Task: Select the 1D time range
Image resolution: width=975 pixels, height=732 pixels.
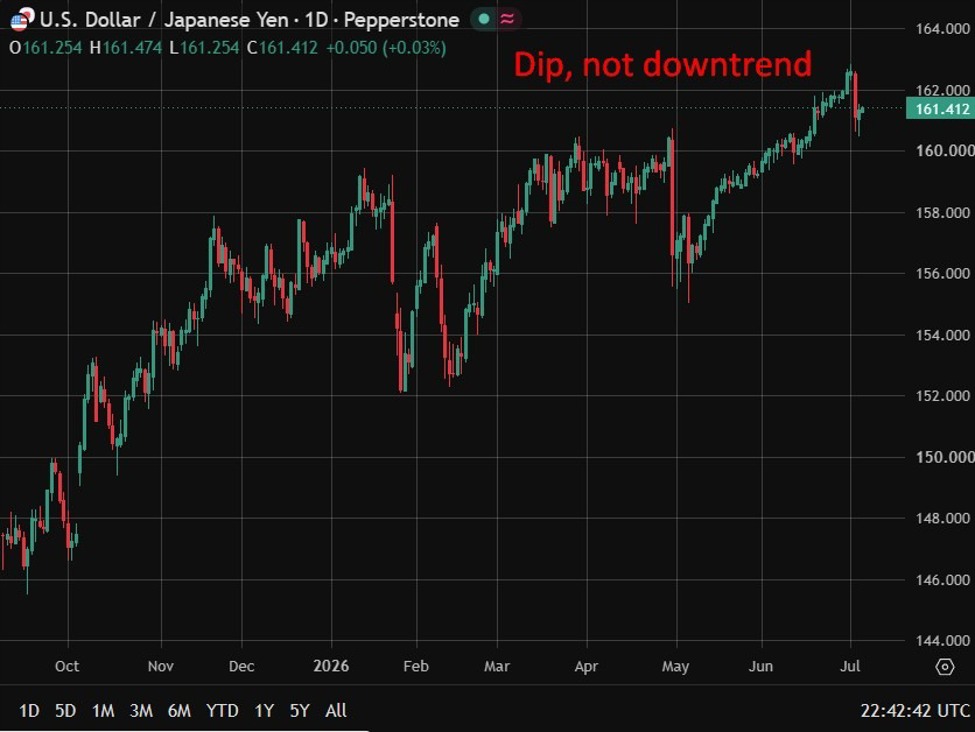Action: click(29, 710)
